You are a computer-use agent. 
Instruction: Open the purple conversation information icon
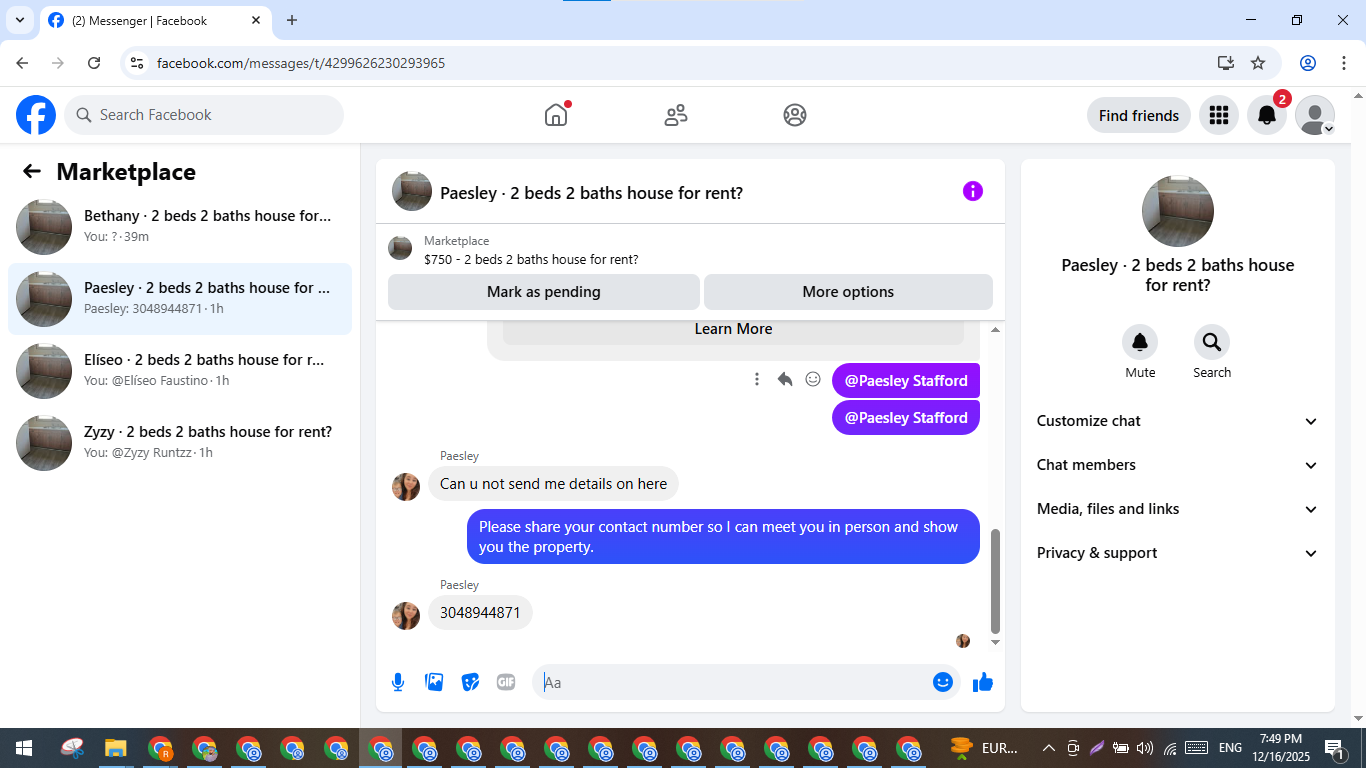click(x=973, y=191)
